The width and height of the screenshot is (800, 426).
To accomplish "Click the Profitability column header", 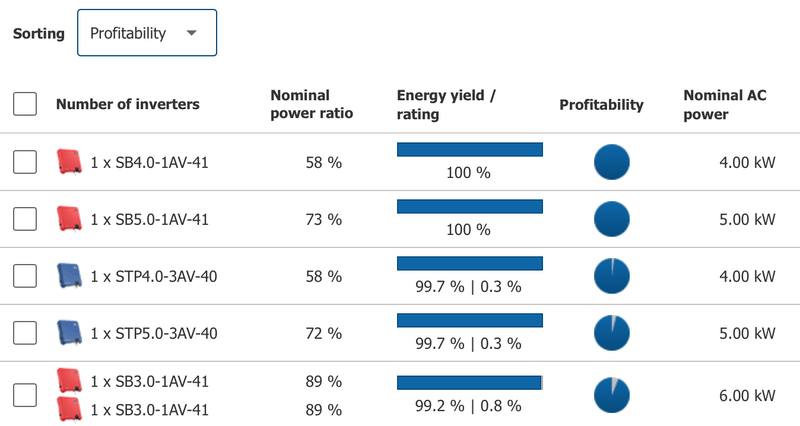I will click(x=601, y=104).
